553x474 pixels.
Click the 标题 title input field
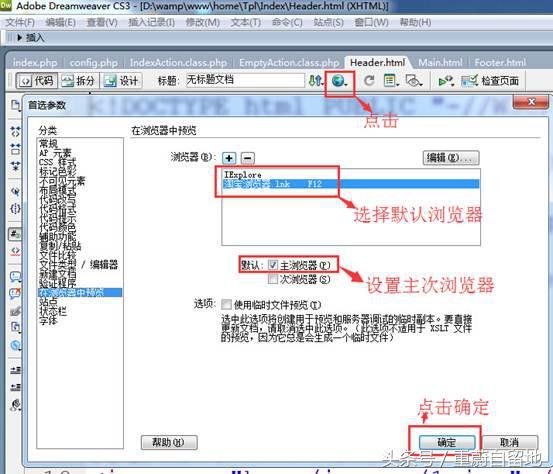point(245,80)
